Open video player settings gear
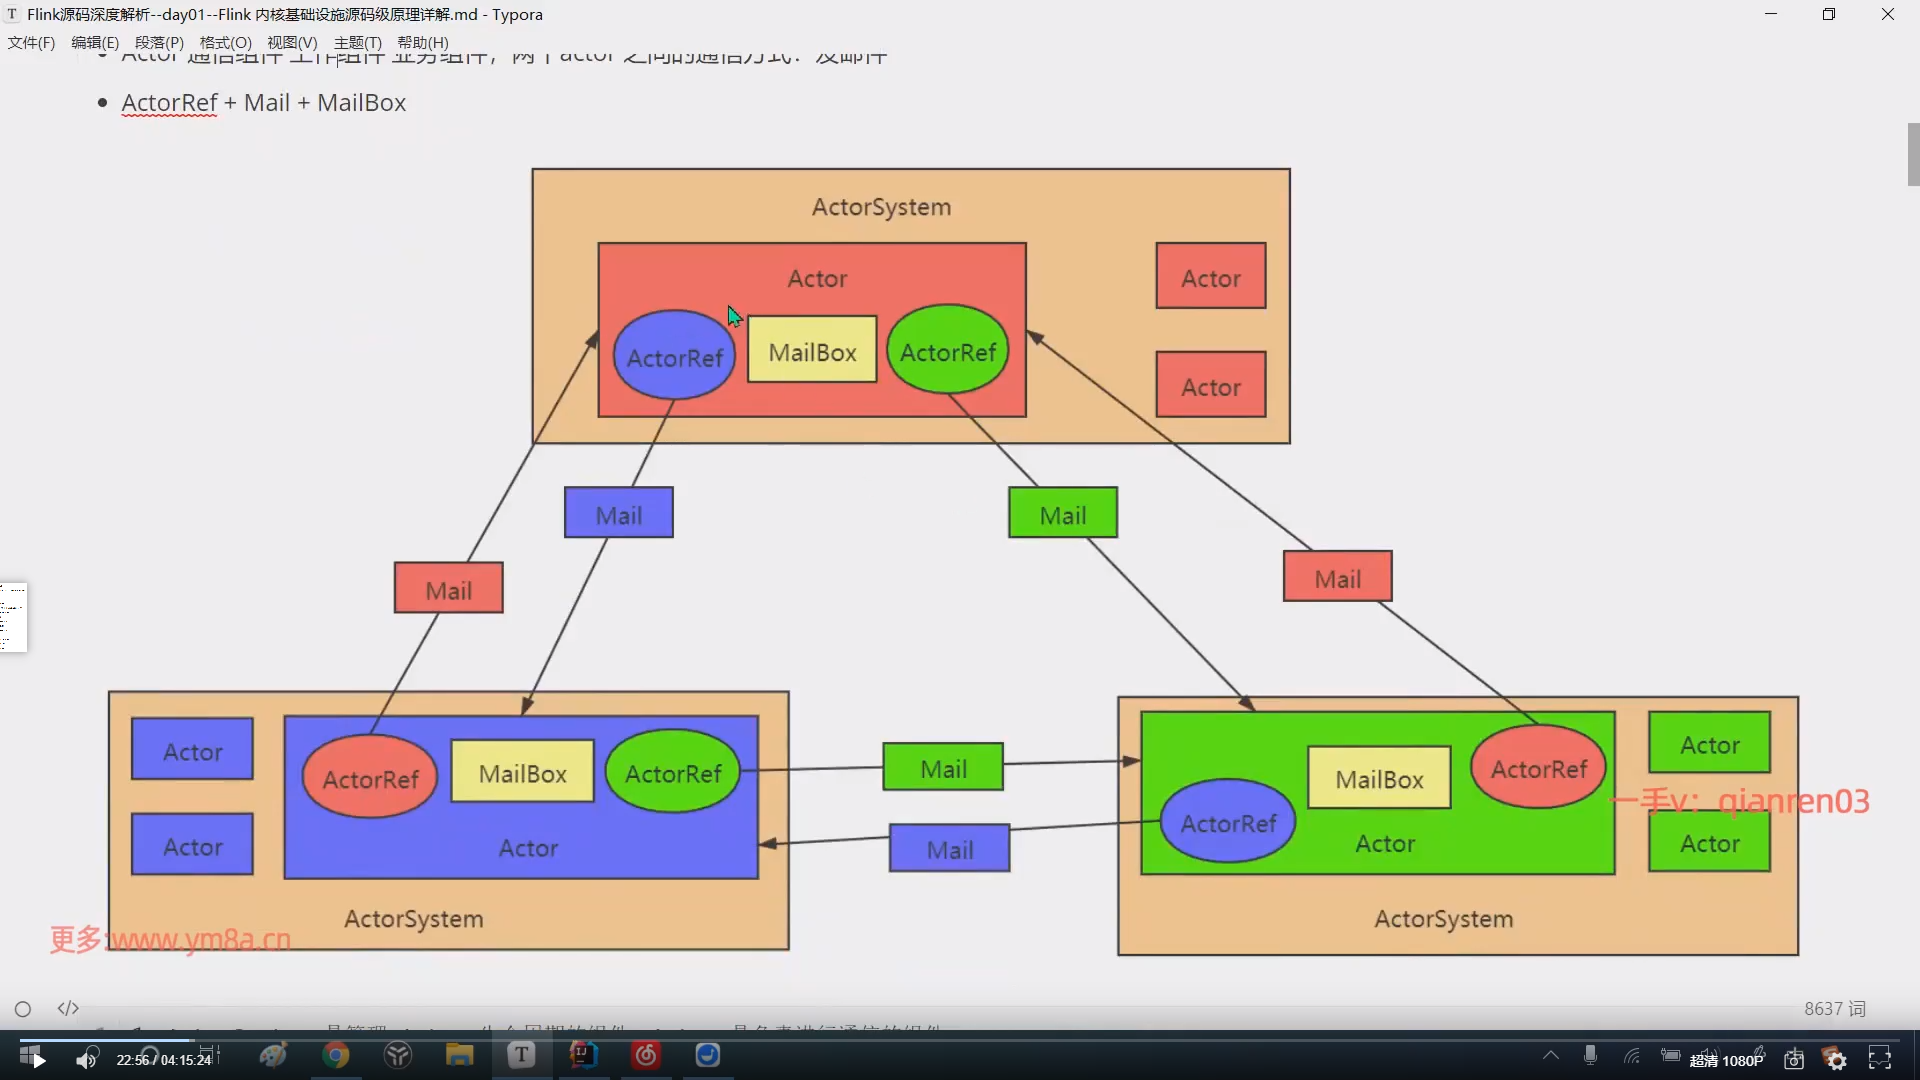This screenshot has width=1920, height=1080. click(x=1836, y=1059)
